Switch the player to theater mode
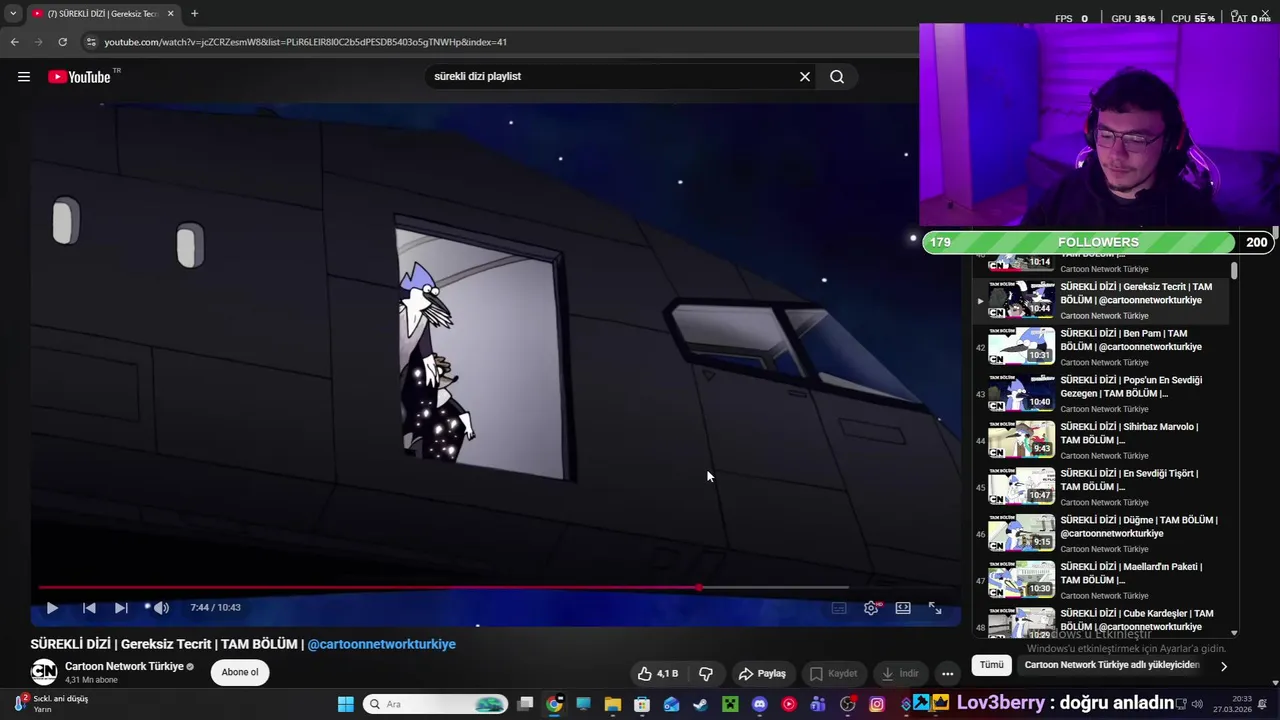 [x=903, y=607]
